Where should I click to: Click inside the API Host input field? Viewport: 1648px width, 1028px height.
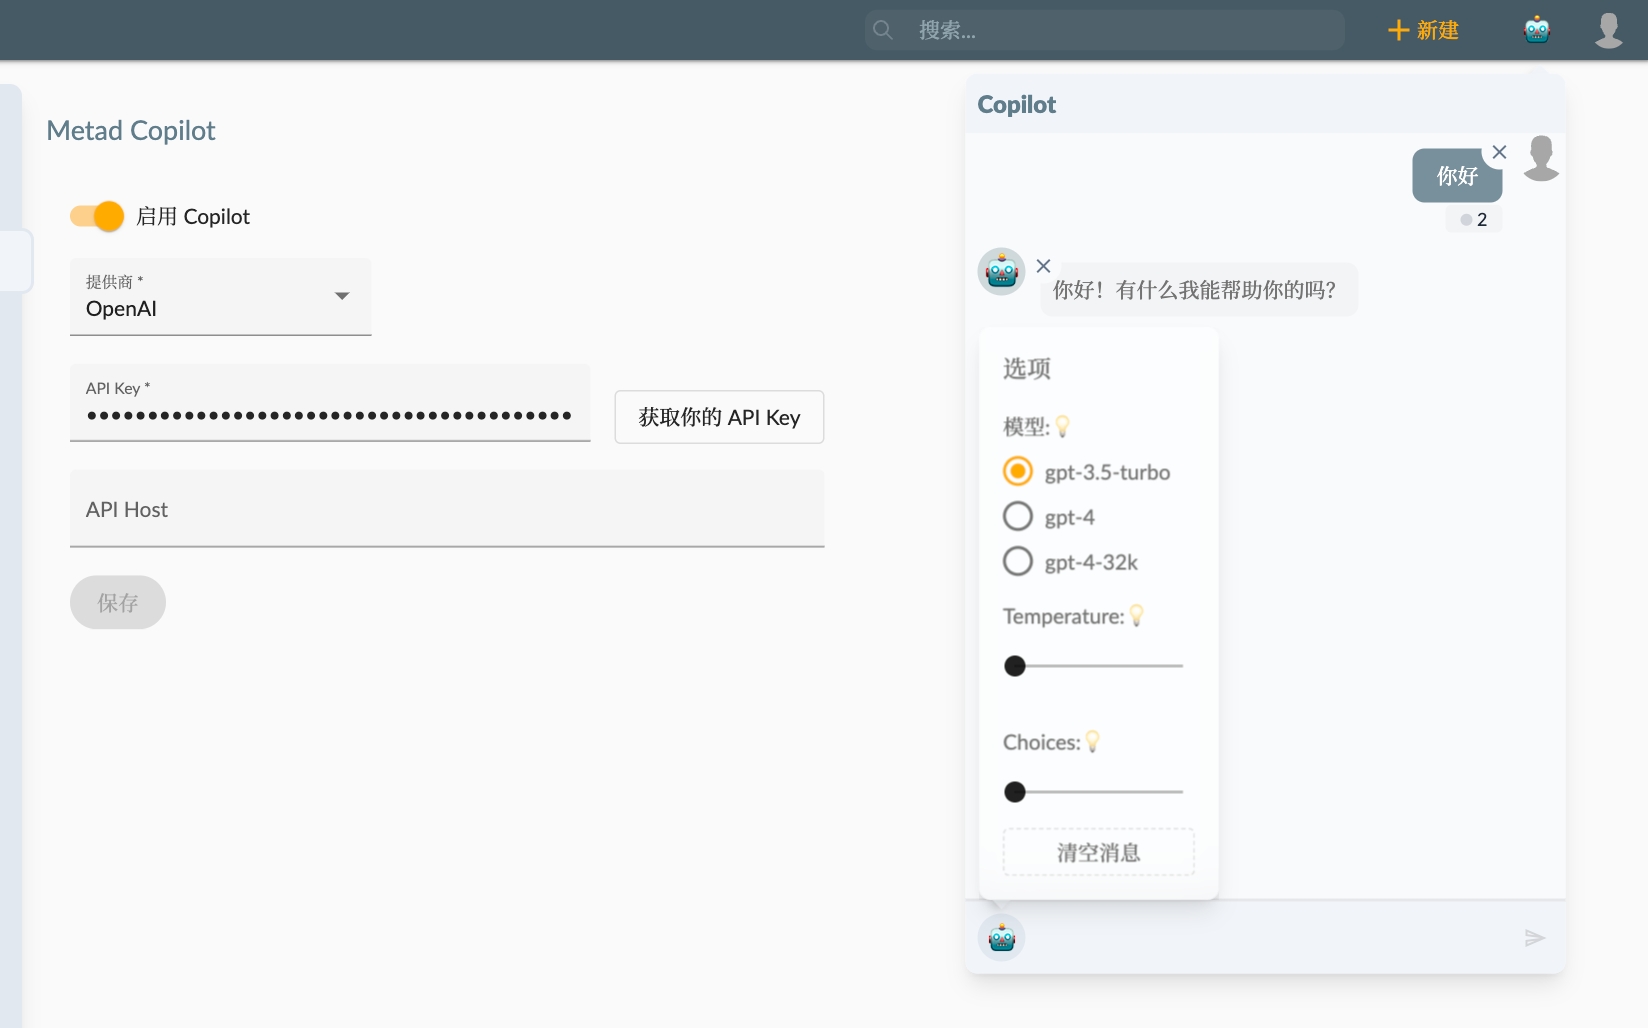447,510
